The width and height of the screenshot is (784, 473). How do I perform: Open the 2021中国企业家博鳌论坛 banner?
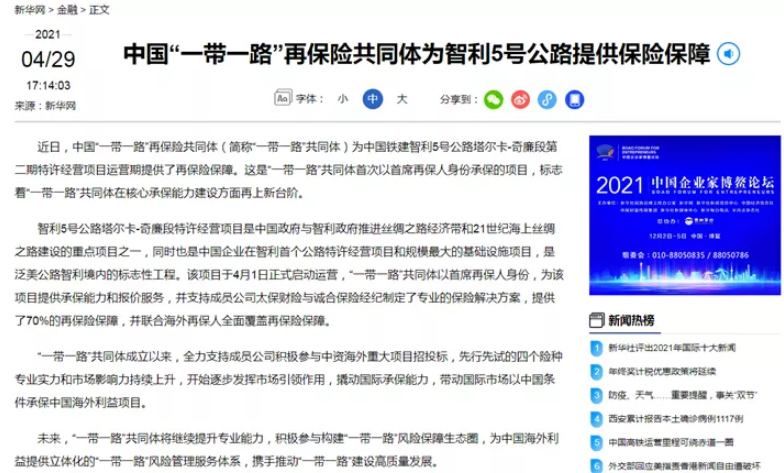pyautogui.click(x=684, y=215)
